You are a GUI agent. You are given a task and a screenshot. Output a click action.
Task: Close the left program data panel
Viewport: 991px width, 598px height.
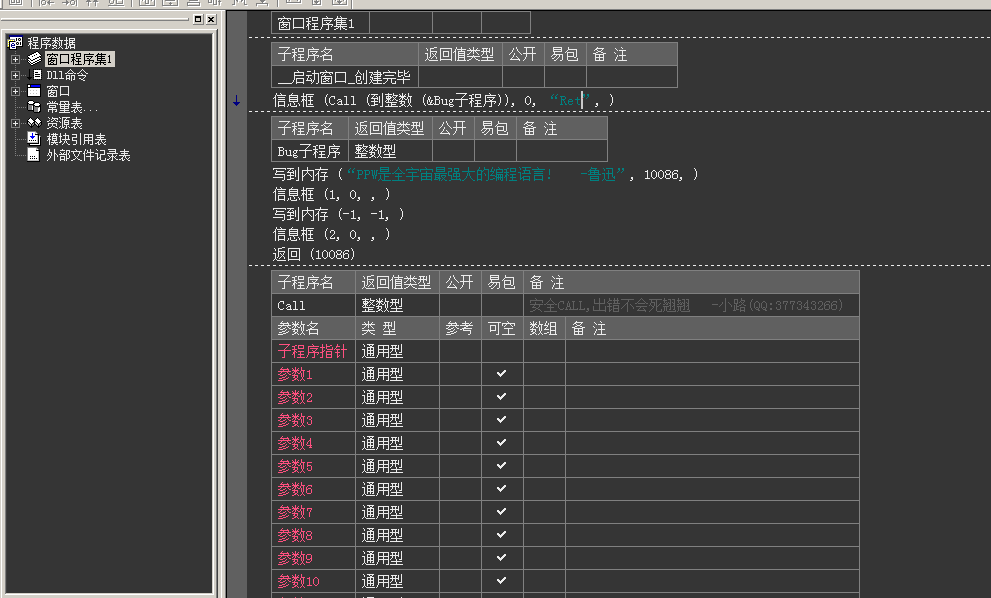[210, 19]
